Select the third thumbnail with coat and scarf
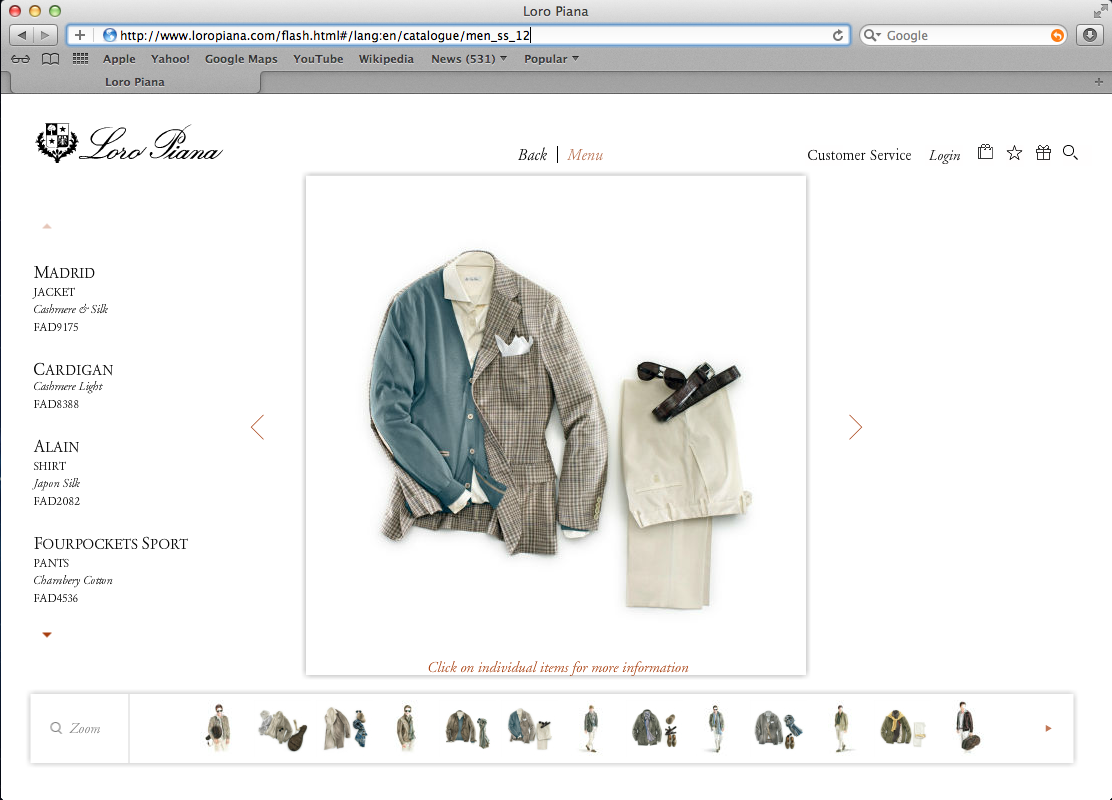 (x=345, y=728)
